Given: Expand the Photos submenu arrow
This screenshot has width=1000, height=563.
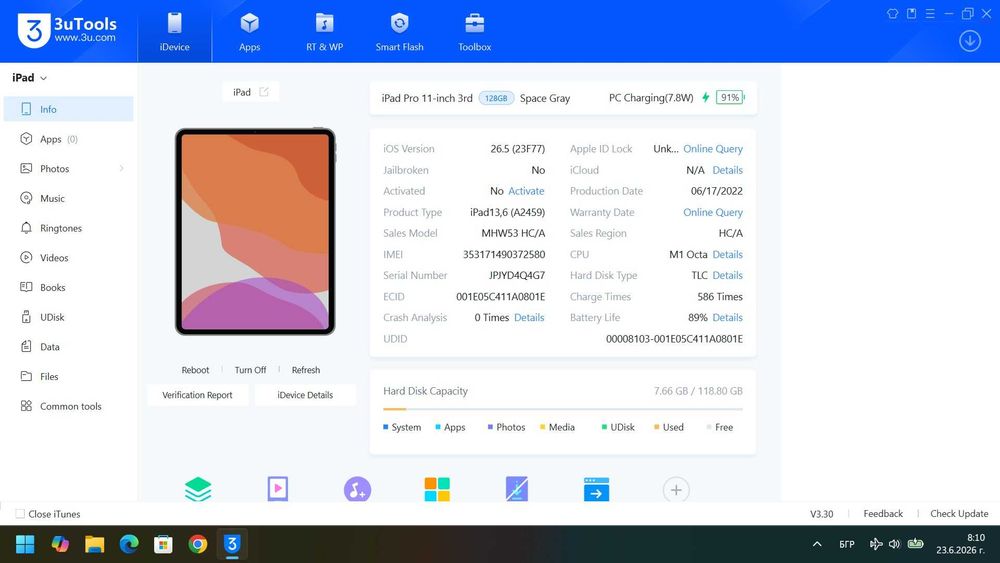Looking at the screenshot, I should click(121, 168).
